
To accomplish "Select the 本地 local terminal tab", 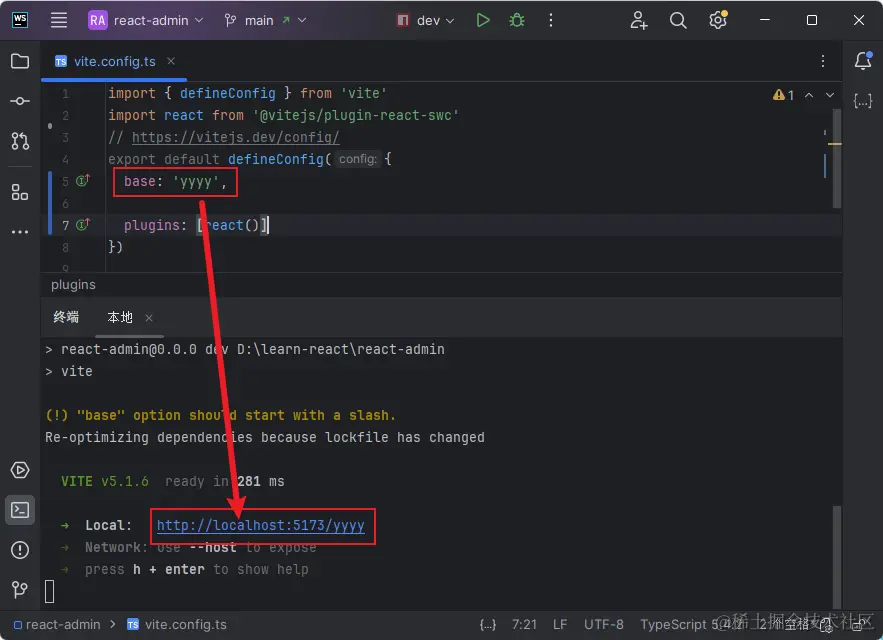I will tap(120, 317).
